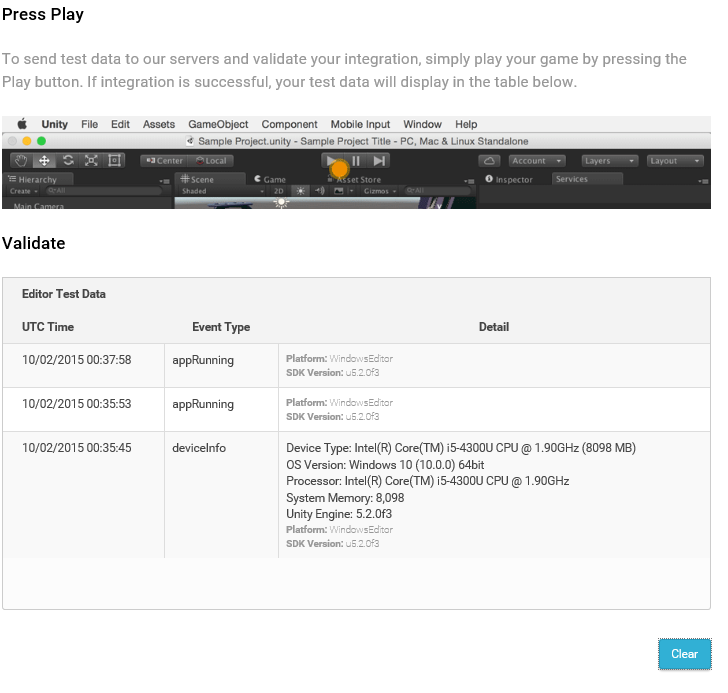This screenshot has width=728, height=693.
Task: Open the Unity application menu
Action: click(x=54, y=124)
